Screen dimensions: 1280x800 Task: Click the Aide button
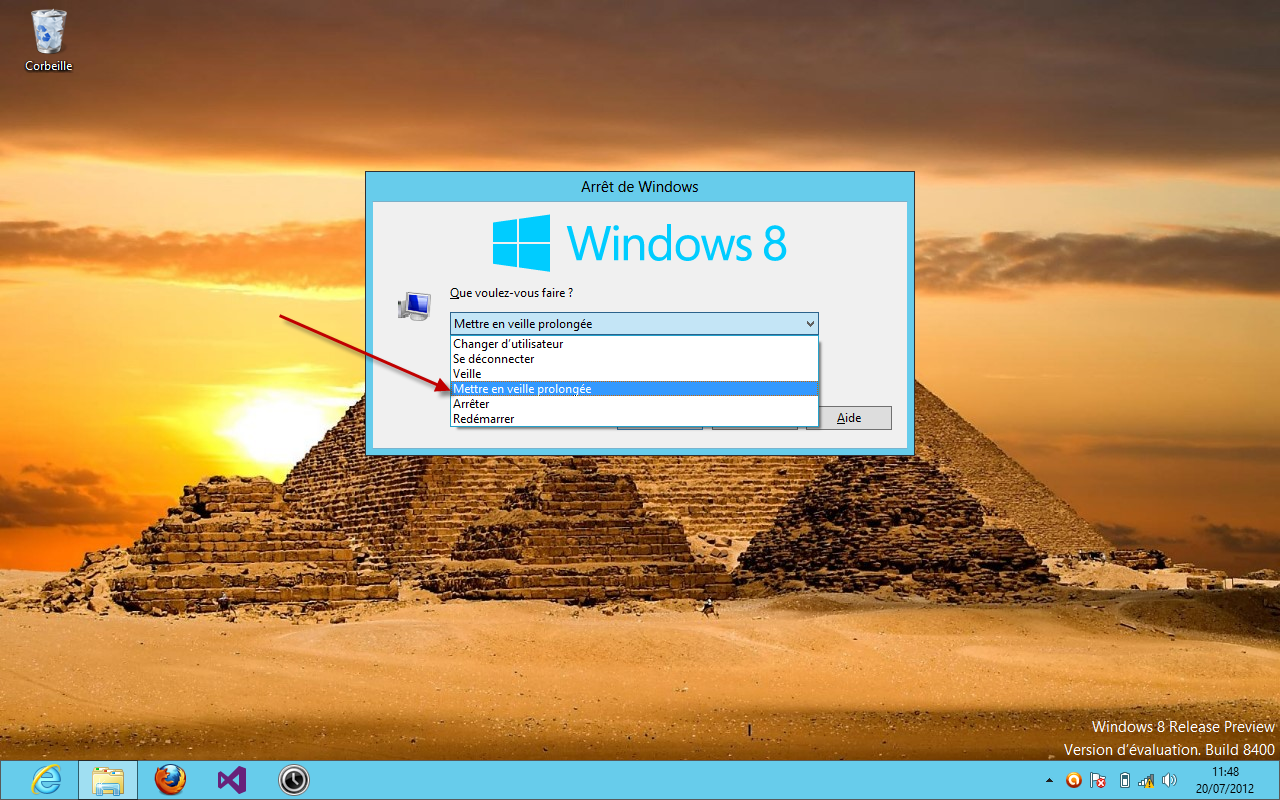pyautogui.click(x=849, y=418)
